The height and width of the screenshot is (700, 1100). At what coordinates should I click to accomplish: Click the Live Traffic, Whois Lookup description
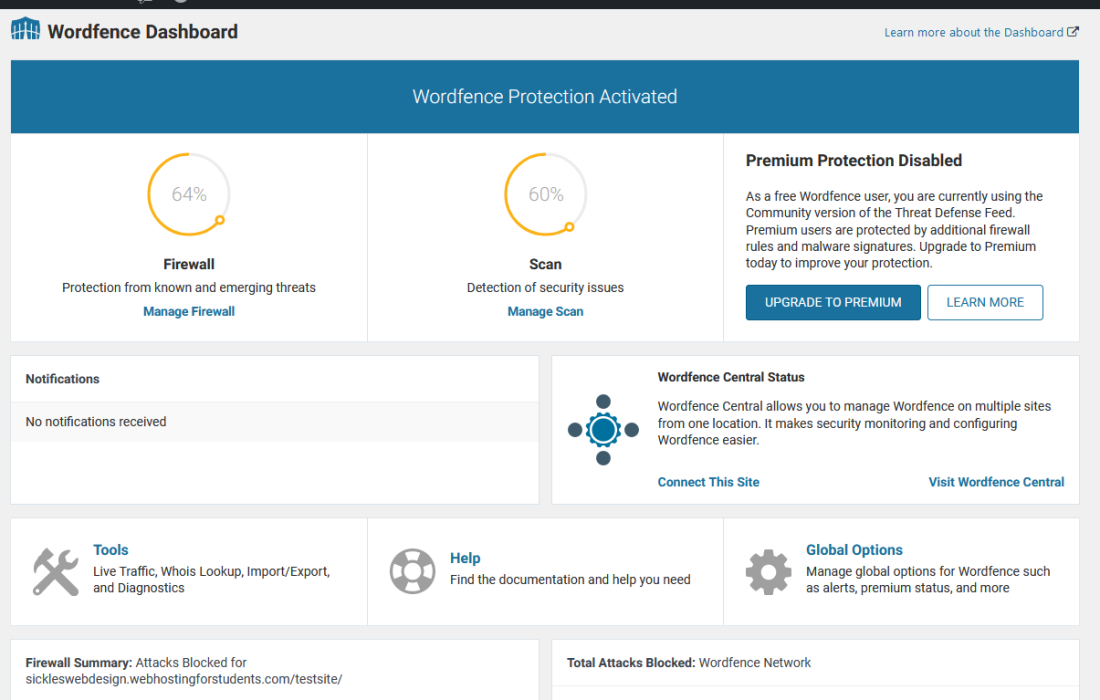211,579
